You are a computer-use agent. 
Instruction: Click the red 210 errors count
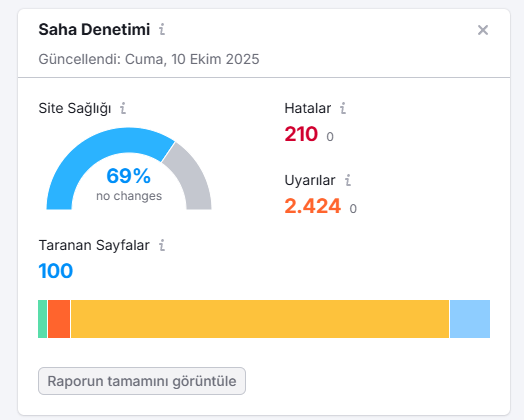coord(301,134)
